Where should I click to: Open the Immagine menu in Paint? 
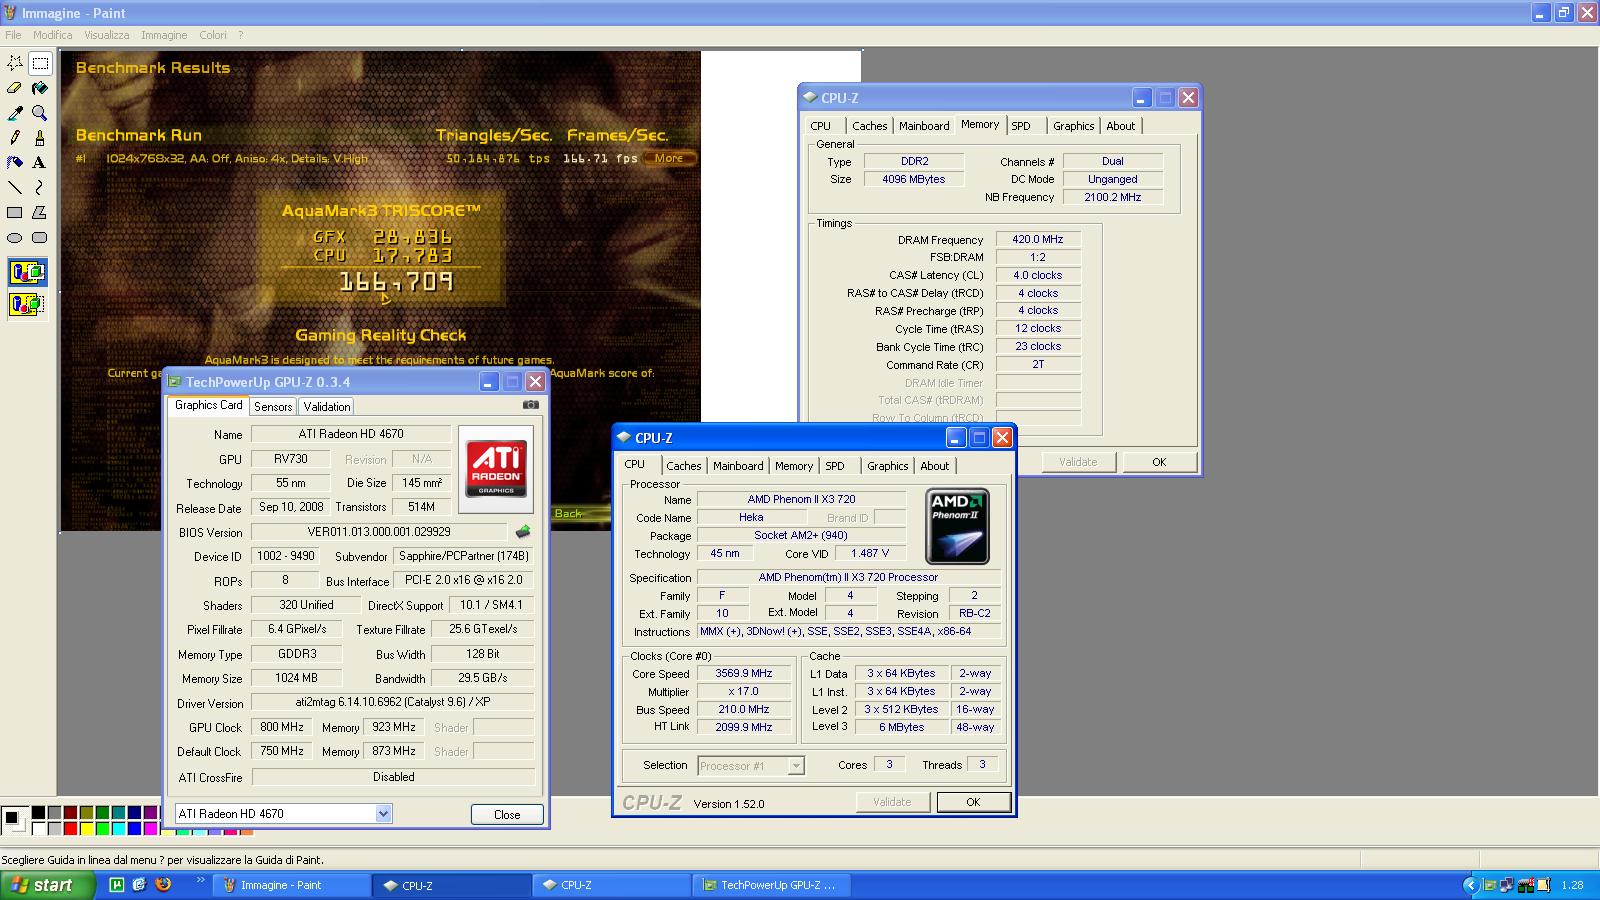tap(164, 35)
